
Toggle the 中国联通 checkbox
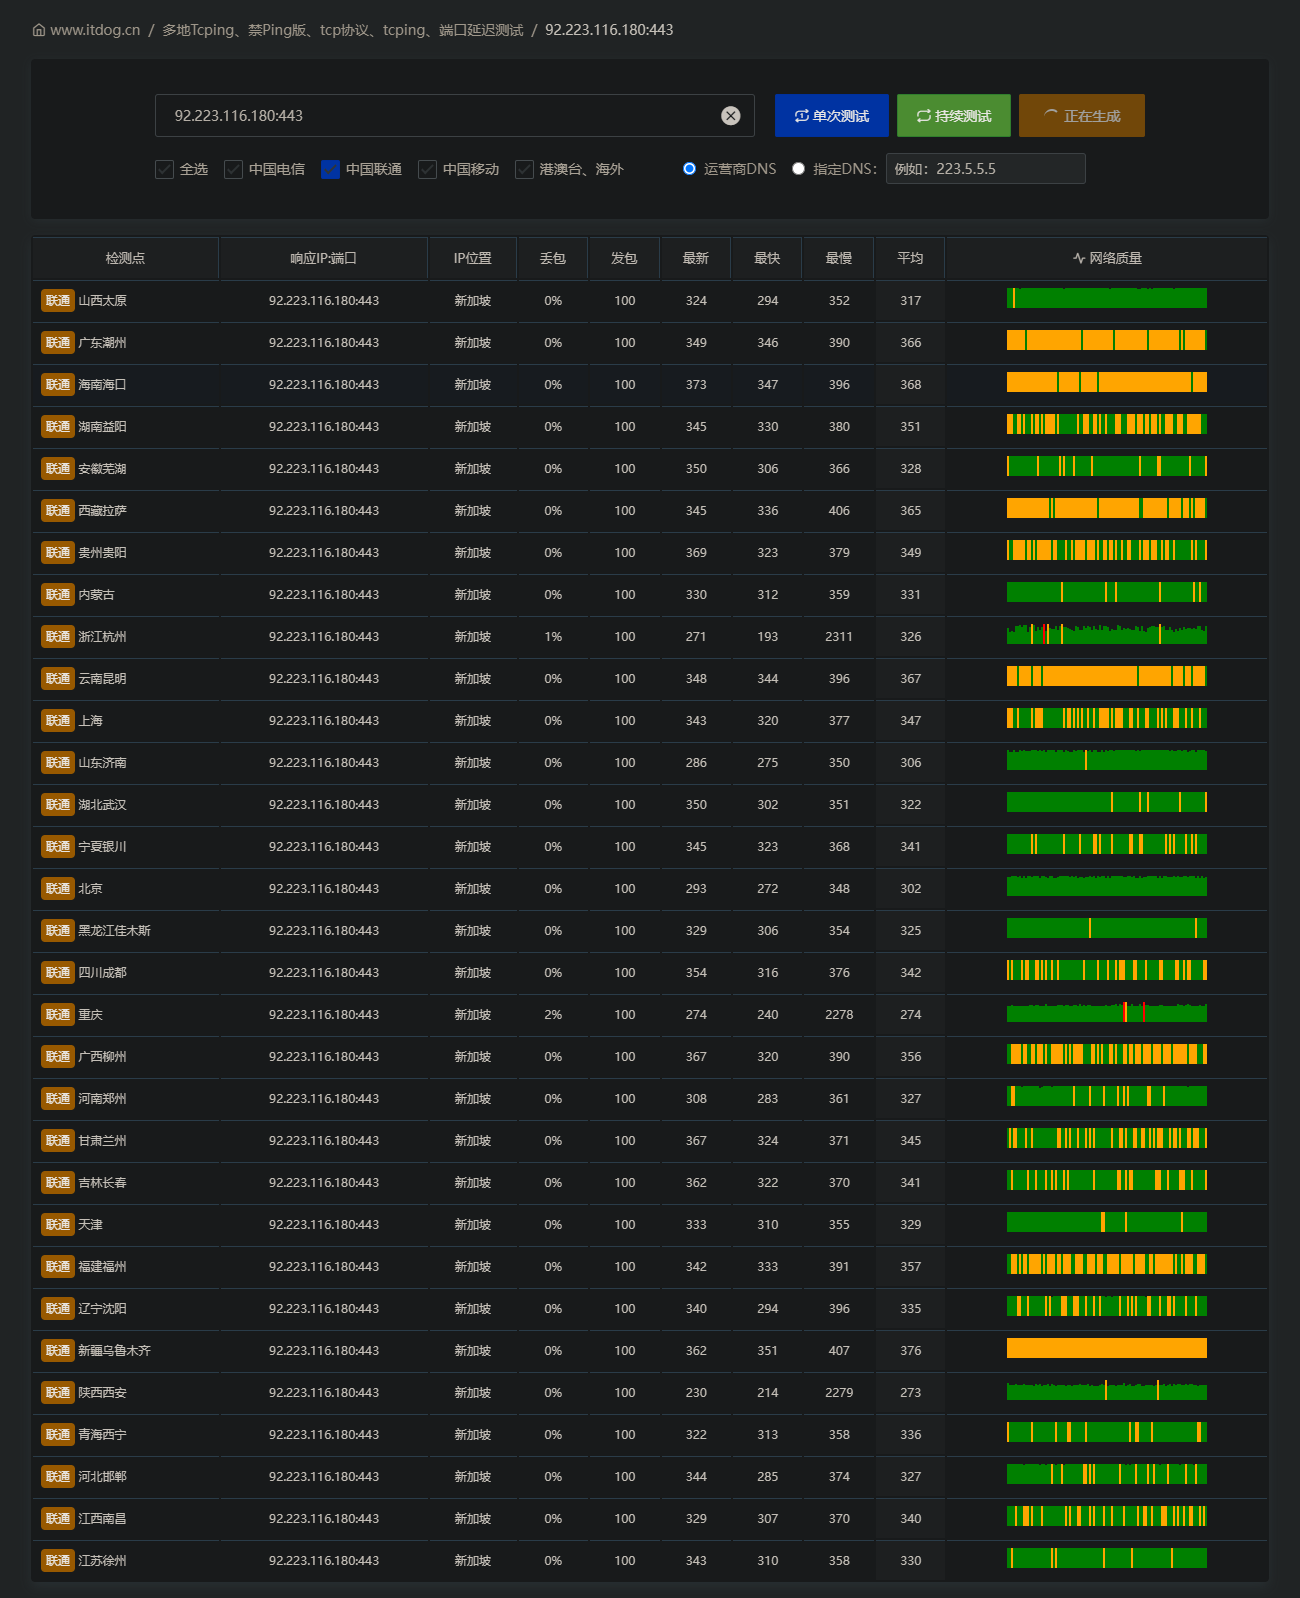coord(331,169)
